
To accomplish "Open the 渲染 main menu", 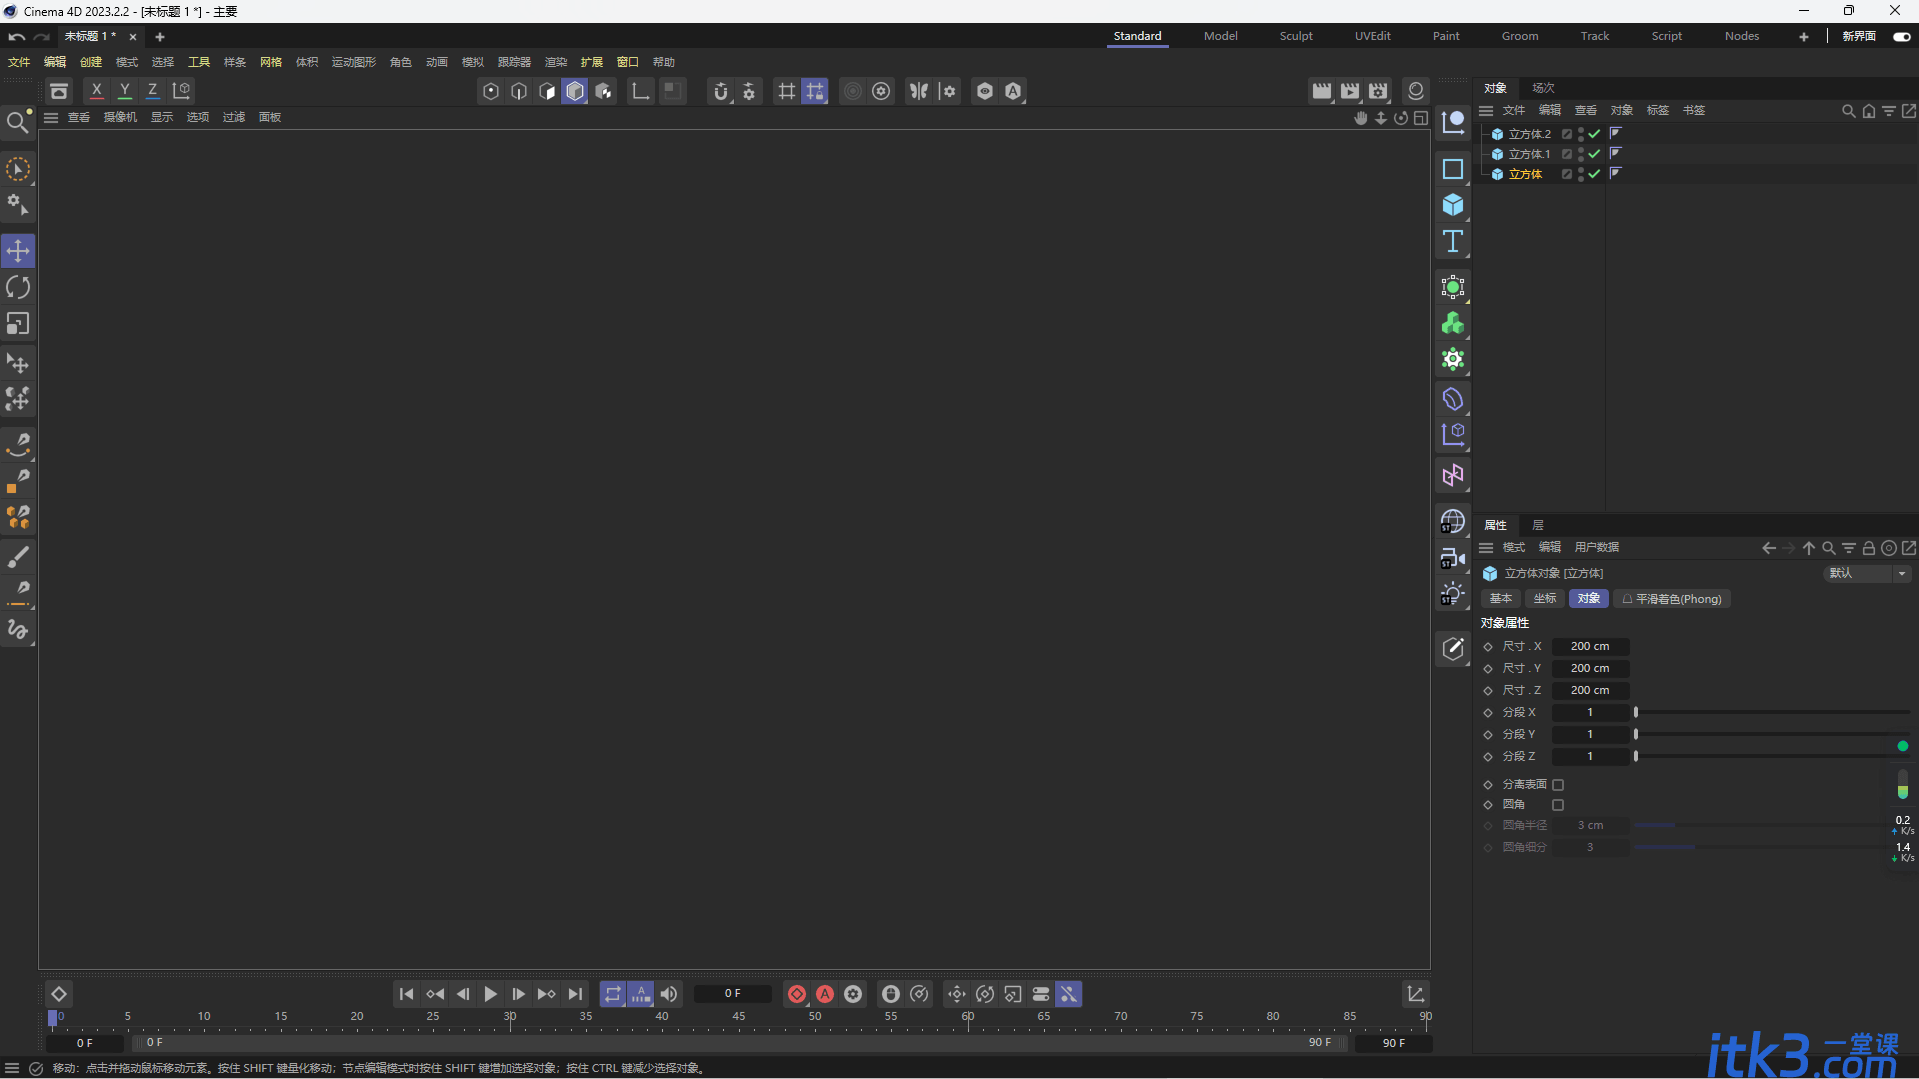I will pos(556,62).
